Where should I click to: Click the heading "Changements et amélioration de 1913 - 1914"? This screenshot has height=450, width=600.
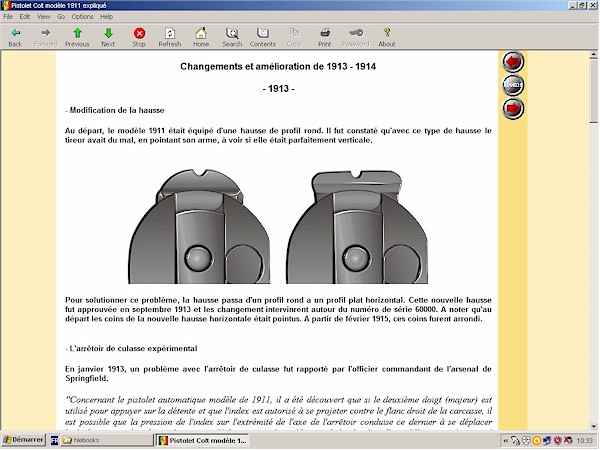click(x=278, y=67)
